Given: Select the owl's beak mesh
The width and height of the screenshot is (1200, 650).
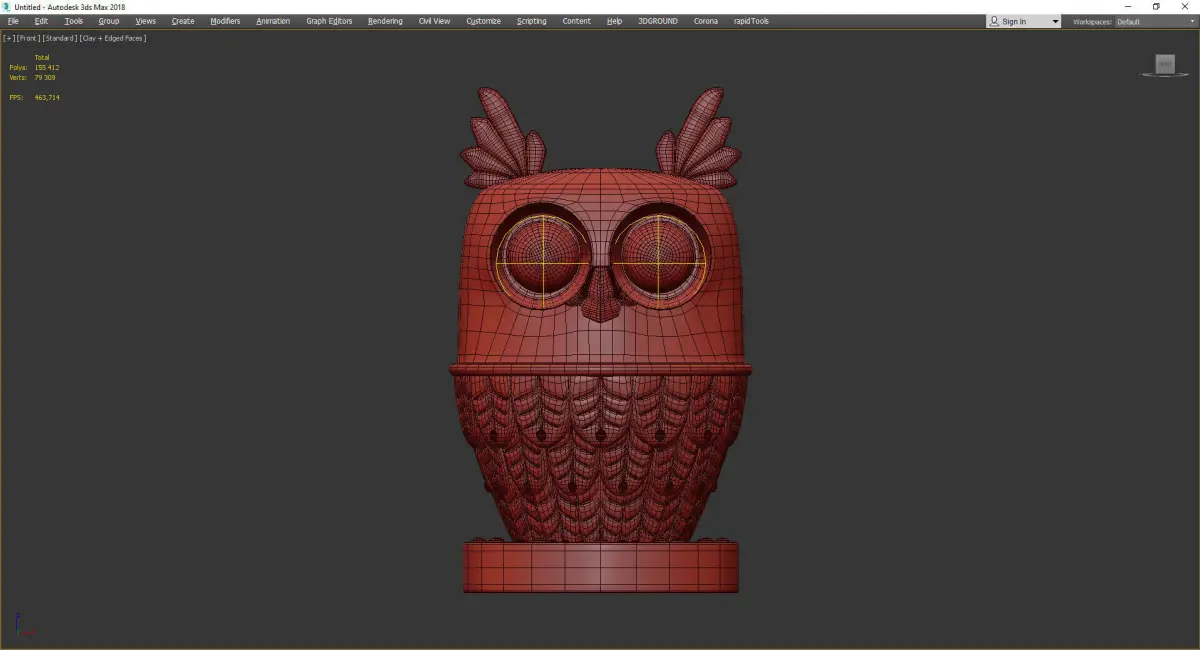Looking at the screenshot, I should (599, 297).
